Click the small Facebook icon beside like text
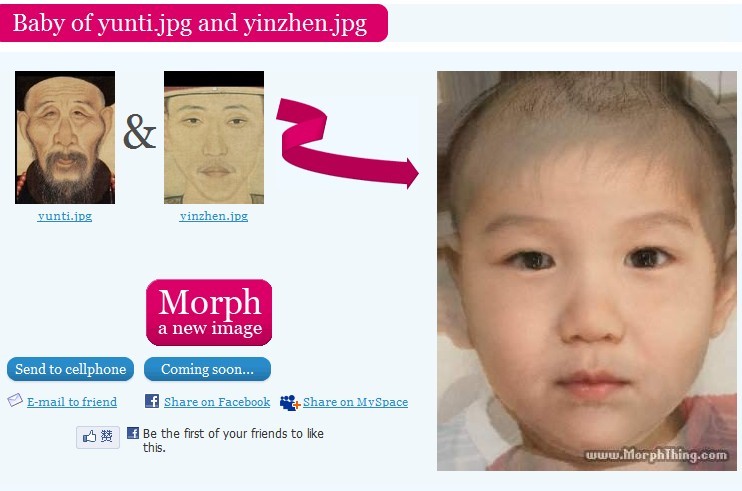Image resolution: width=742 pixels, height=491 pixels. 133,433
